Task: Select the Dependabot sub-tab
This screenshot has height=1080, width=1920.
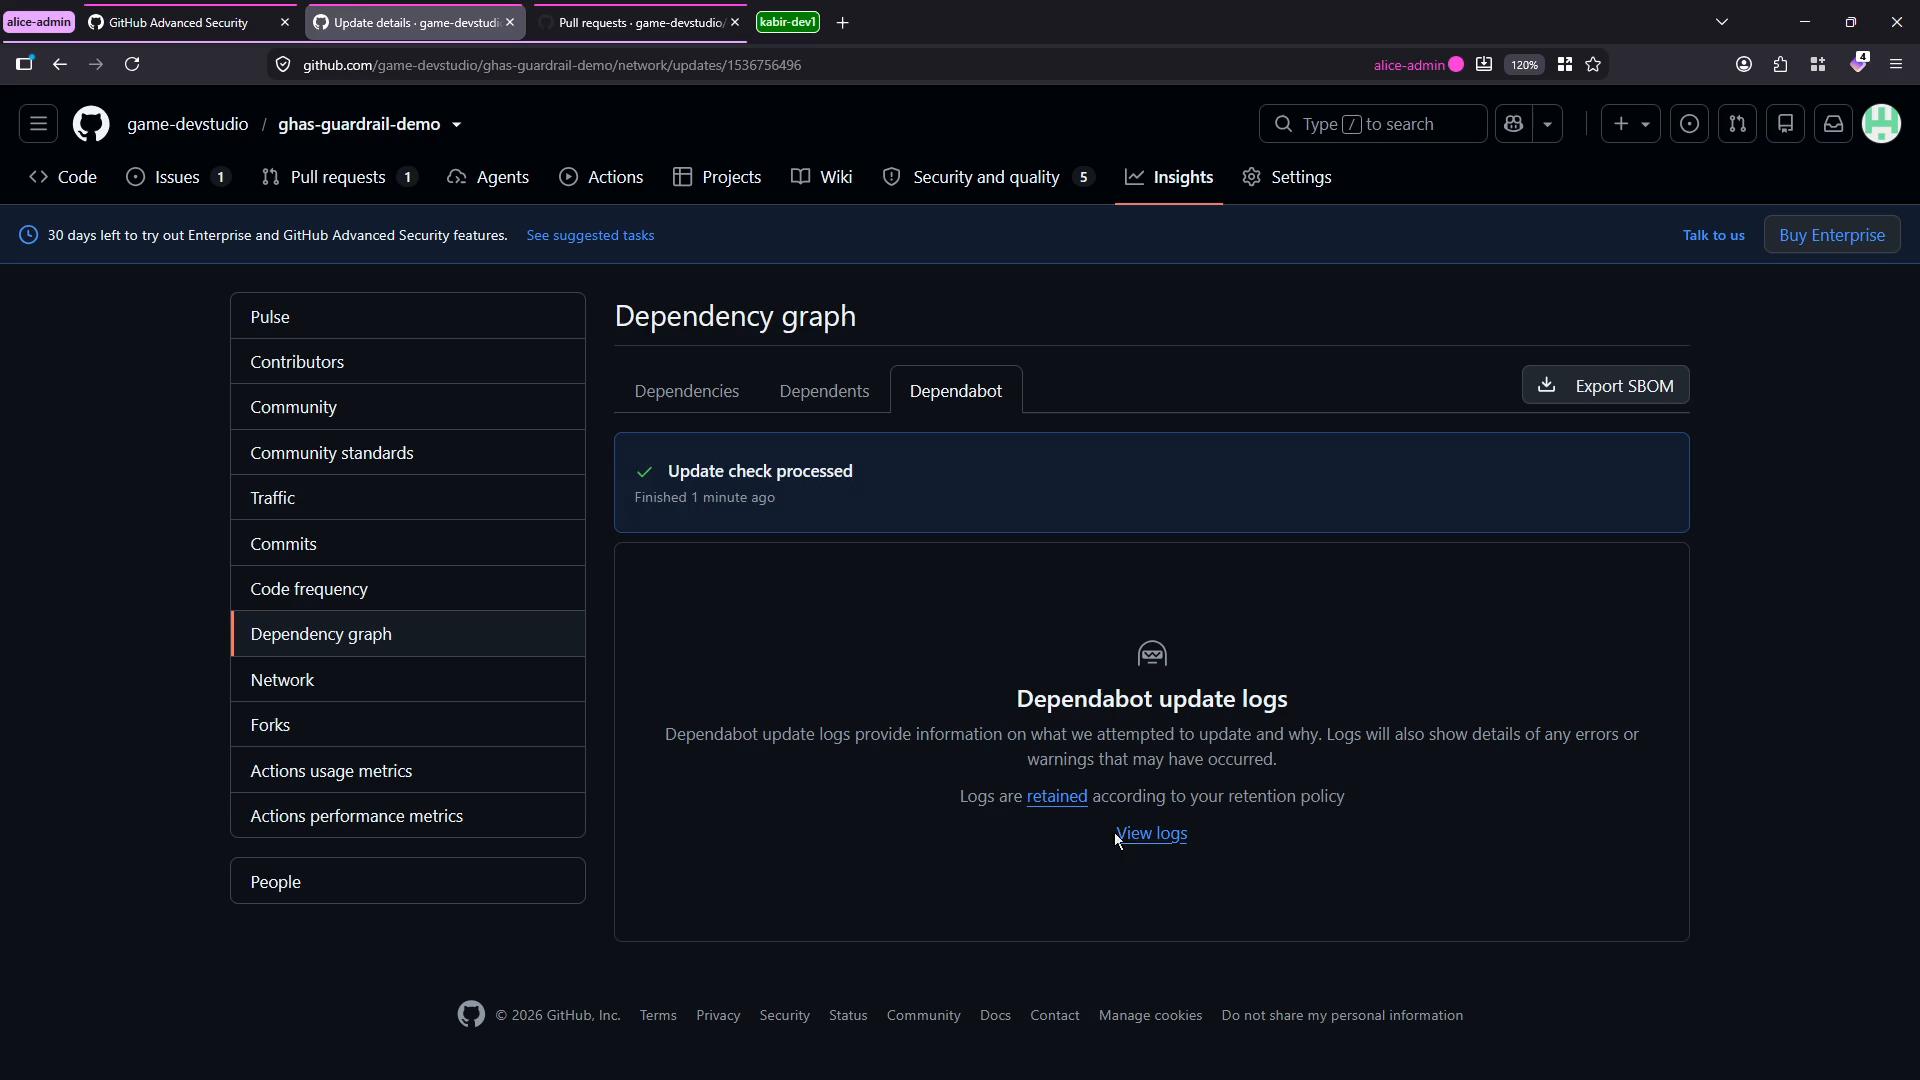Action: point(955,391)
